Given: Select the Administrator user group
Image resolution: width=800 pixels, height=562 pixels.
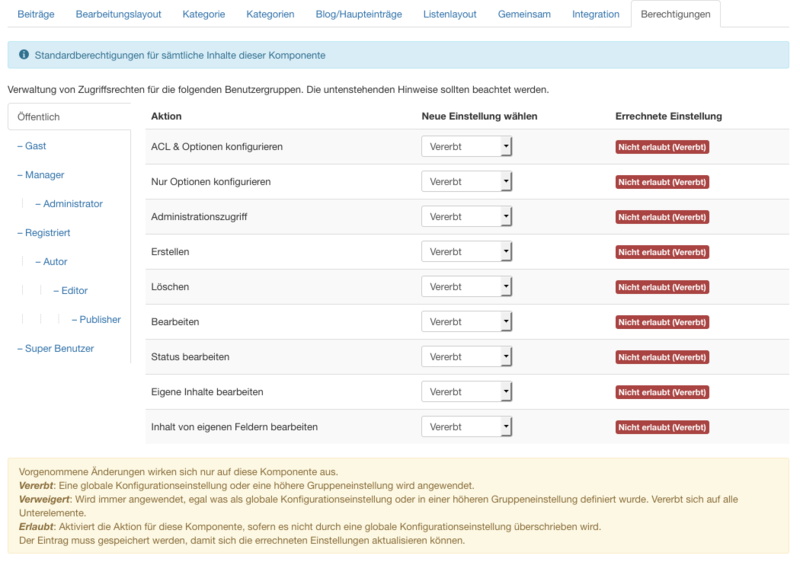Looking at the screenshot, I should (x=69, y=204).
